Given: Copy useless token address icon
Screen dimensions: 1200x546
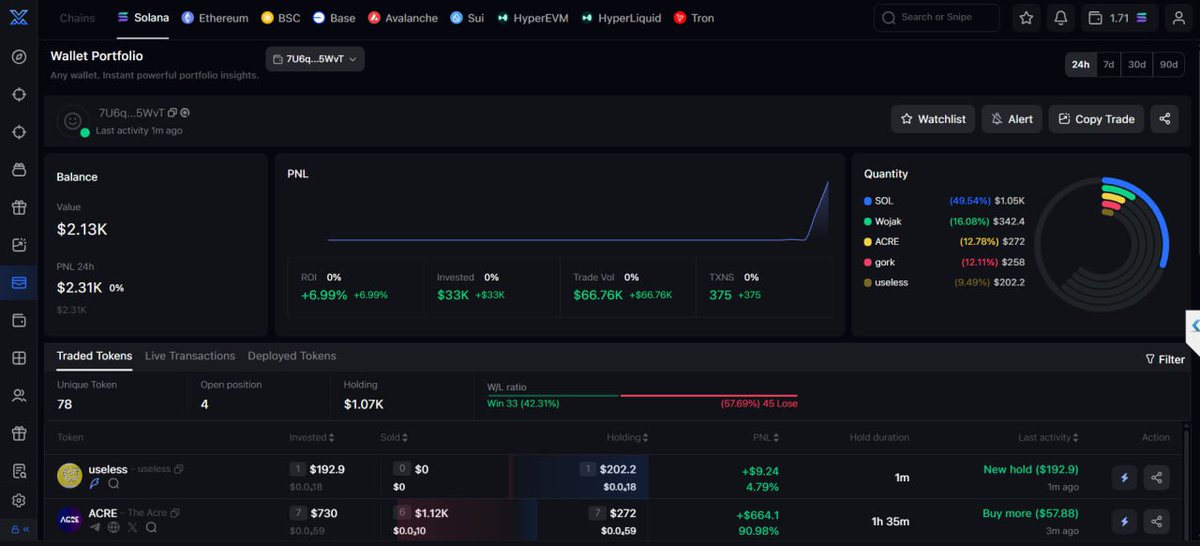Looking at the screenshot, I should coord(179,469).
